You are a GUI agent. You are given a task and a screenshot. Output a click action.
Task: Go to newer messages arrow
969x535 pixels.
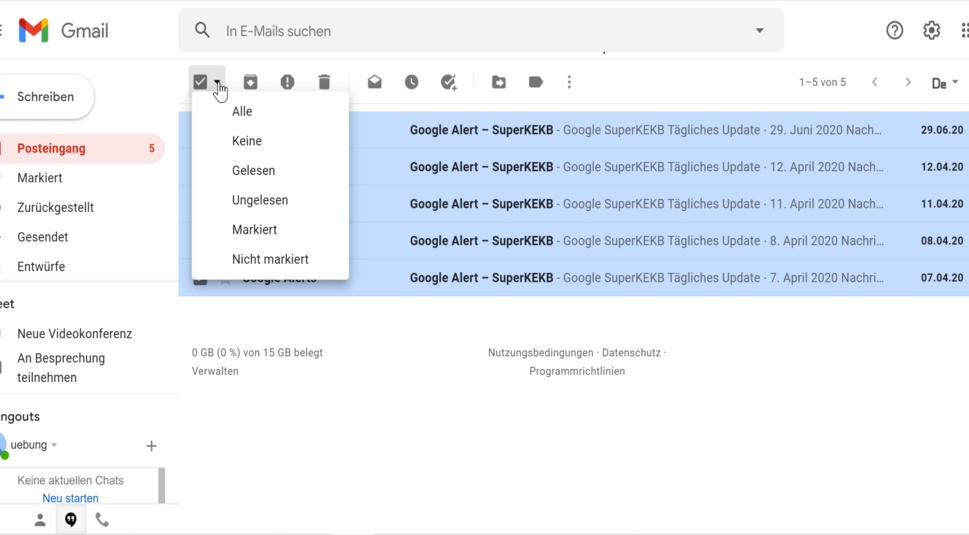tap(874, 82)
